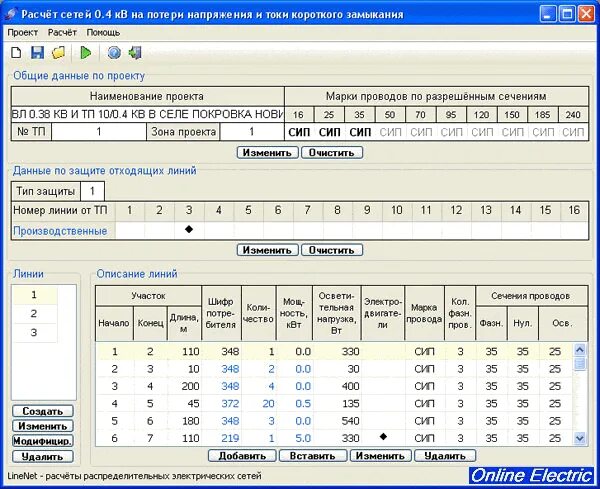
Task: Select line 1 in Линии list
Action: pyautogui.click(x=34, y=295)
